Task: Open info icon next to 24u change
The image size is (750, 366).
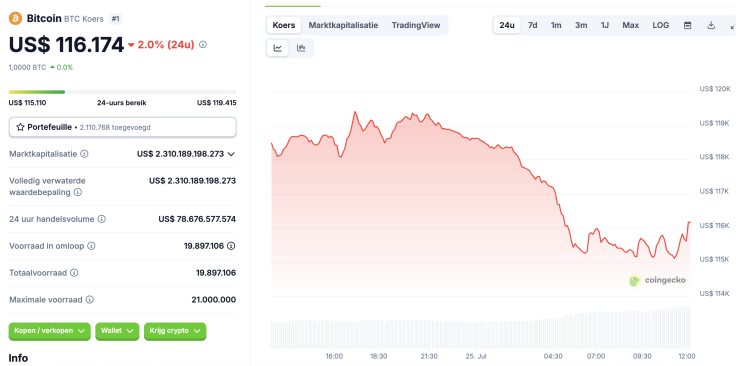Action: click(203, 44)
